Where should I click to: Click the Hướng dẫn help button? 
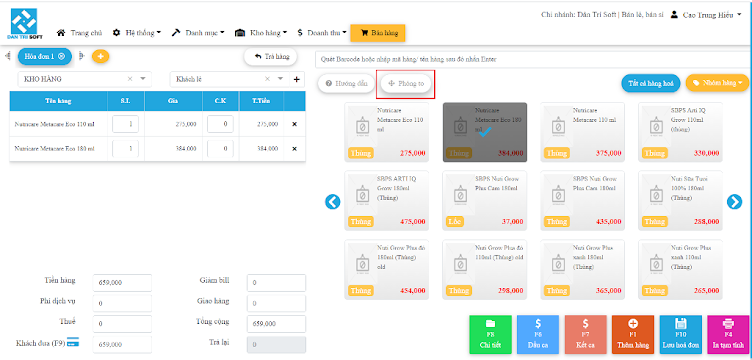(346, 83)
